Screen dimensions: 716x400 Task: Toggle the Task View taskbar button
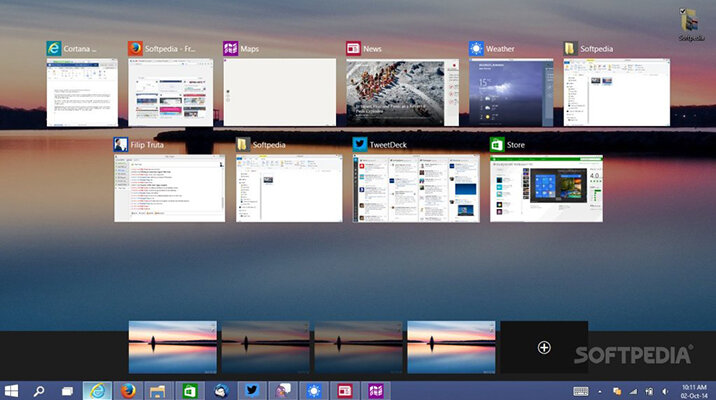(x=67, y=391)
